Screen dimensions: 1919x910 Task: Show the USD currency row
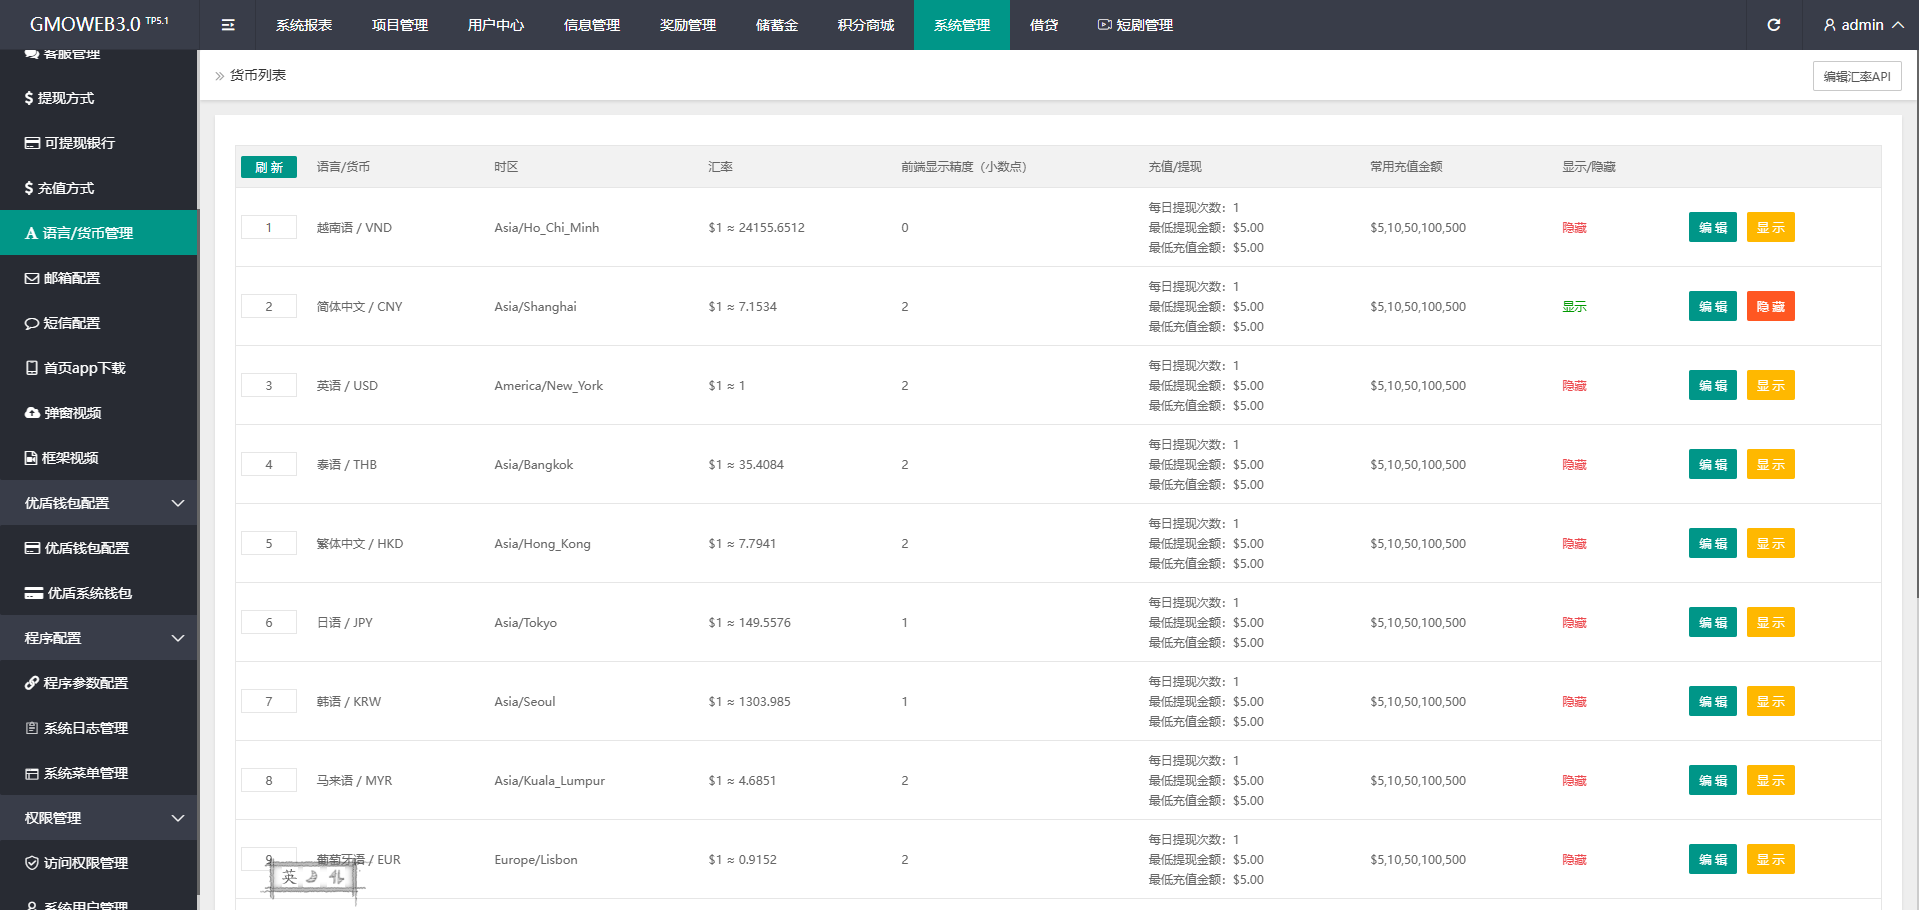point(1770,386)
